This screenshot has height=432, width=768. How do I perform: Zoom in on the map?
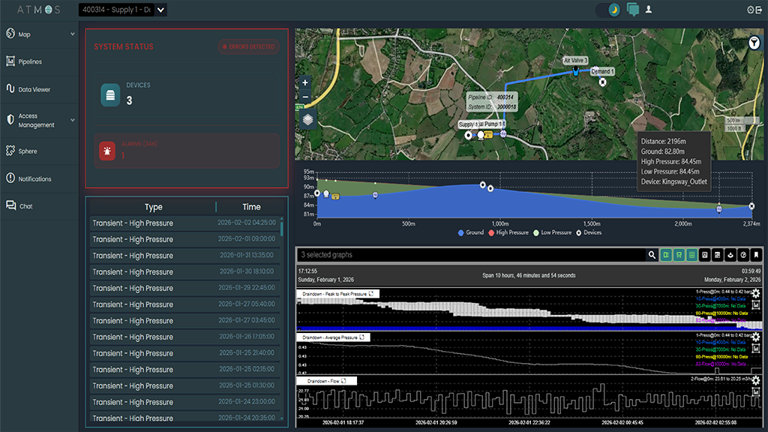point(306,83)
